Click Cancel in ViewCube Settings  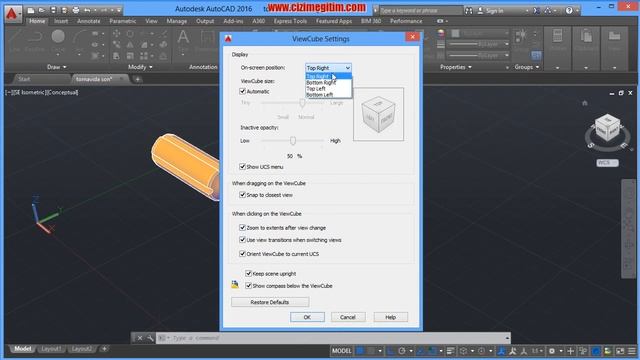[x=348, y=317]
